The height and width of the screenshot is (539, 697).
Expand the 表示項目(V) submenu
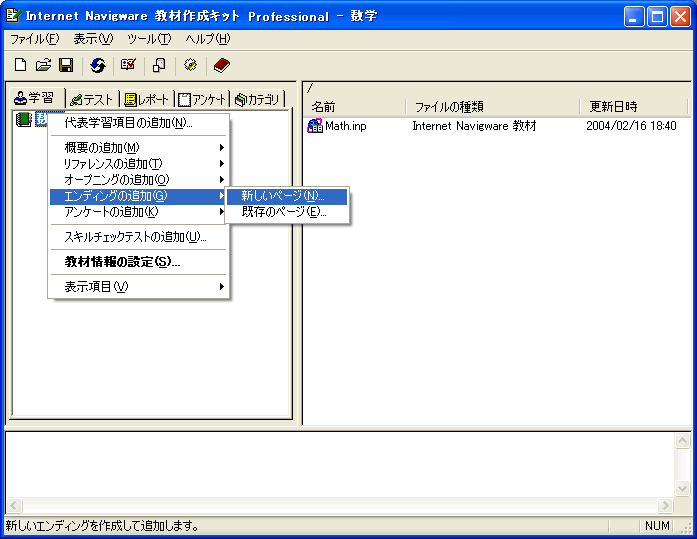[x=139, y=287]
